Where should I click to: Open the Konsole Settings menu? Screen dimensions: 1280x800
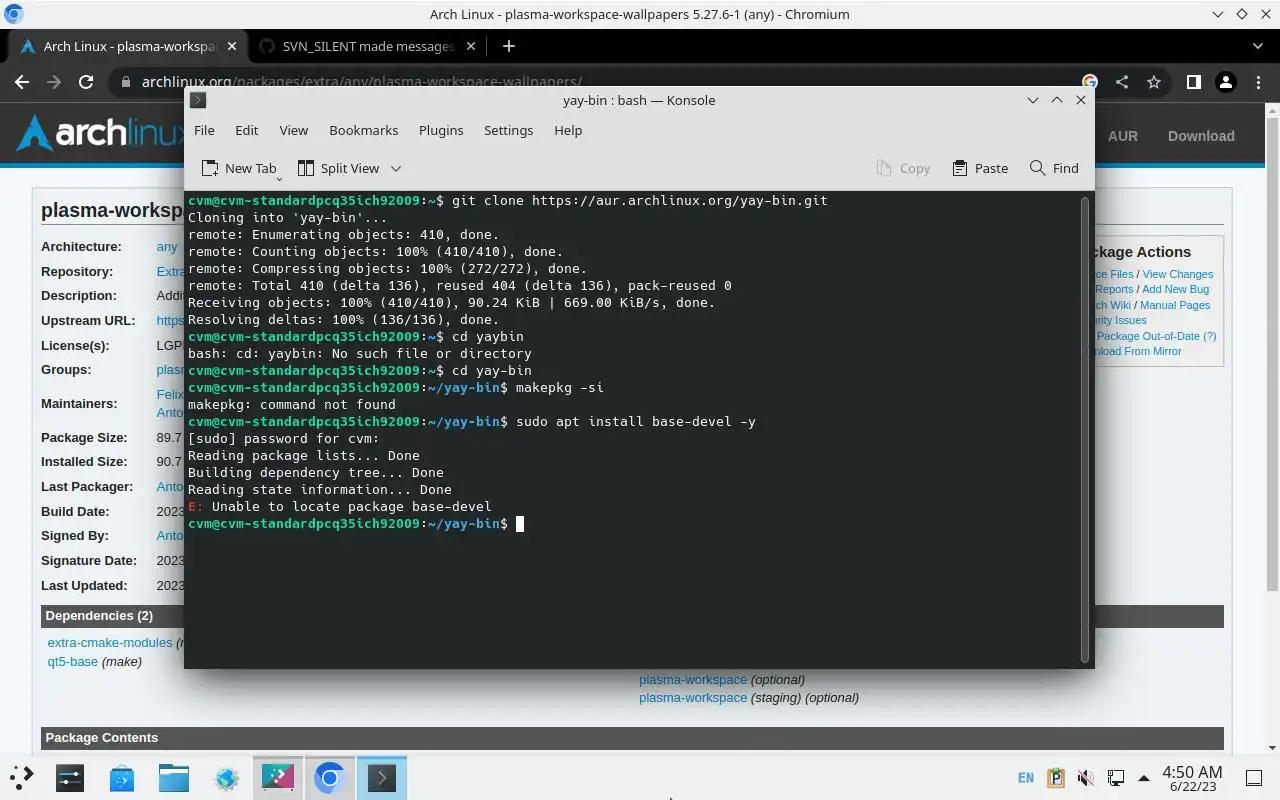coord(508,130)
